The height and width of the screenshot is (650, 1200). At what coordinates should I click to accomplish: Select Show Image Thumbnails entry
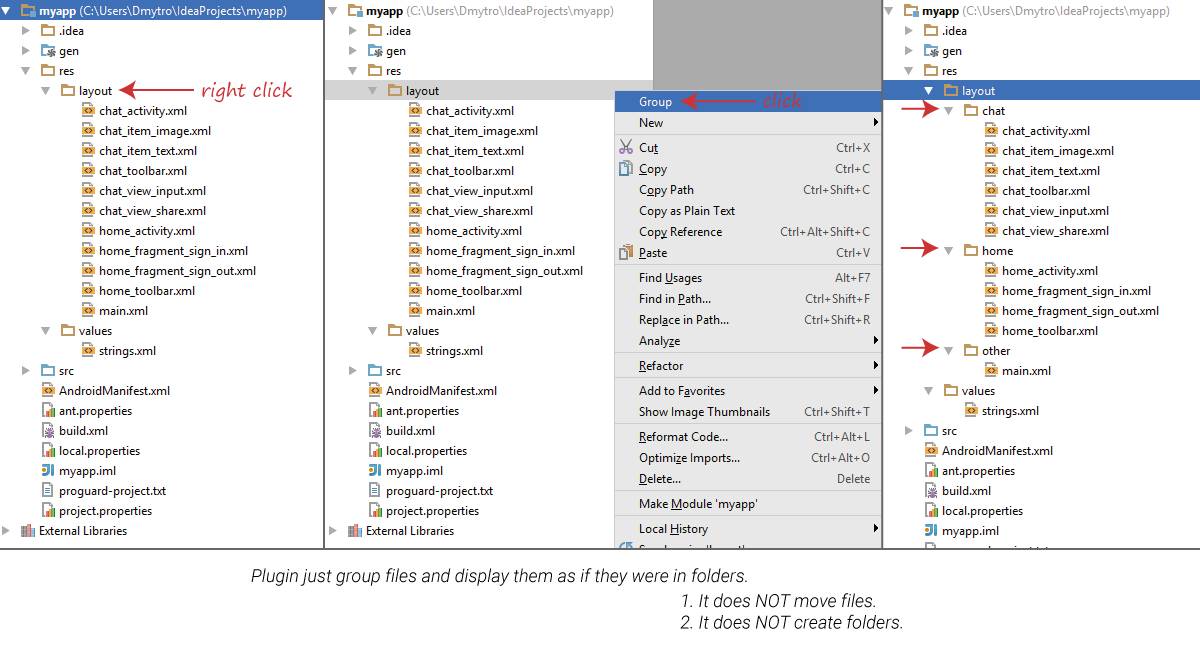click(x=747, y=412)
